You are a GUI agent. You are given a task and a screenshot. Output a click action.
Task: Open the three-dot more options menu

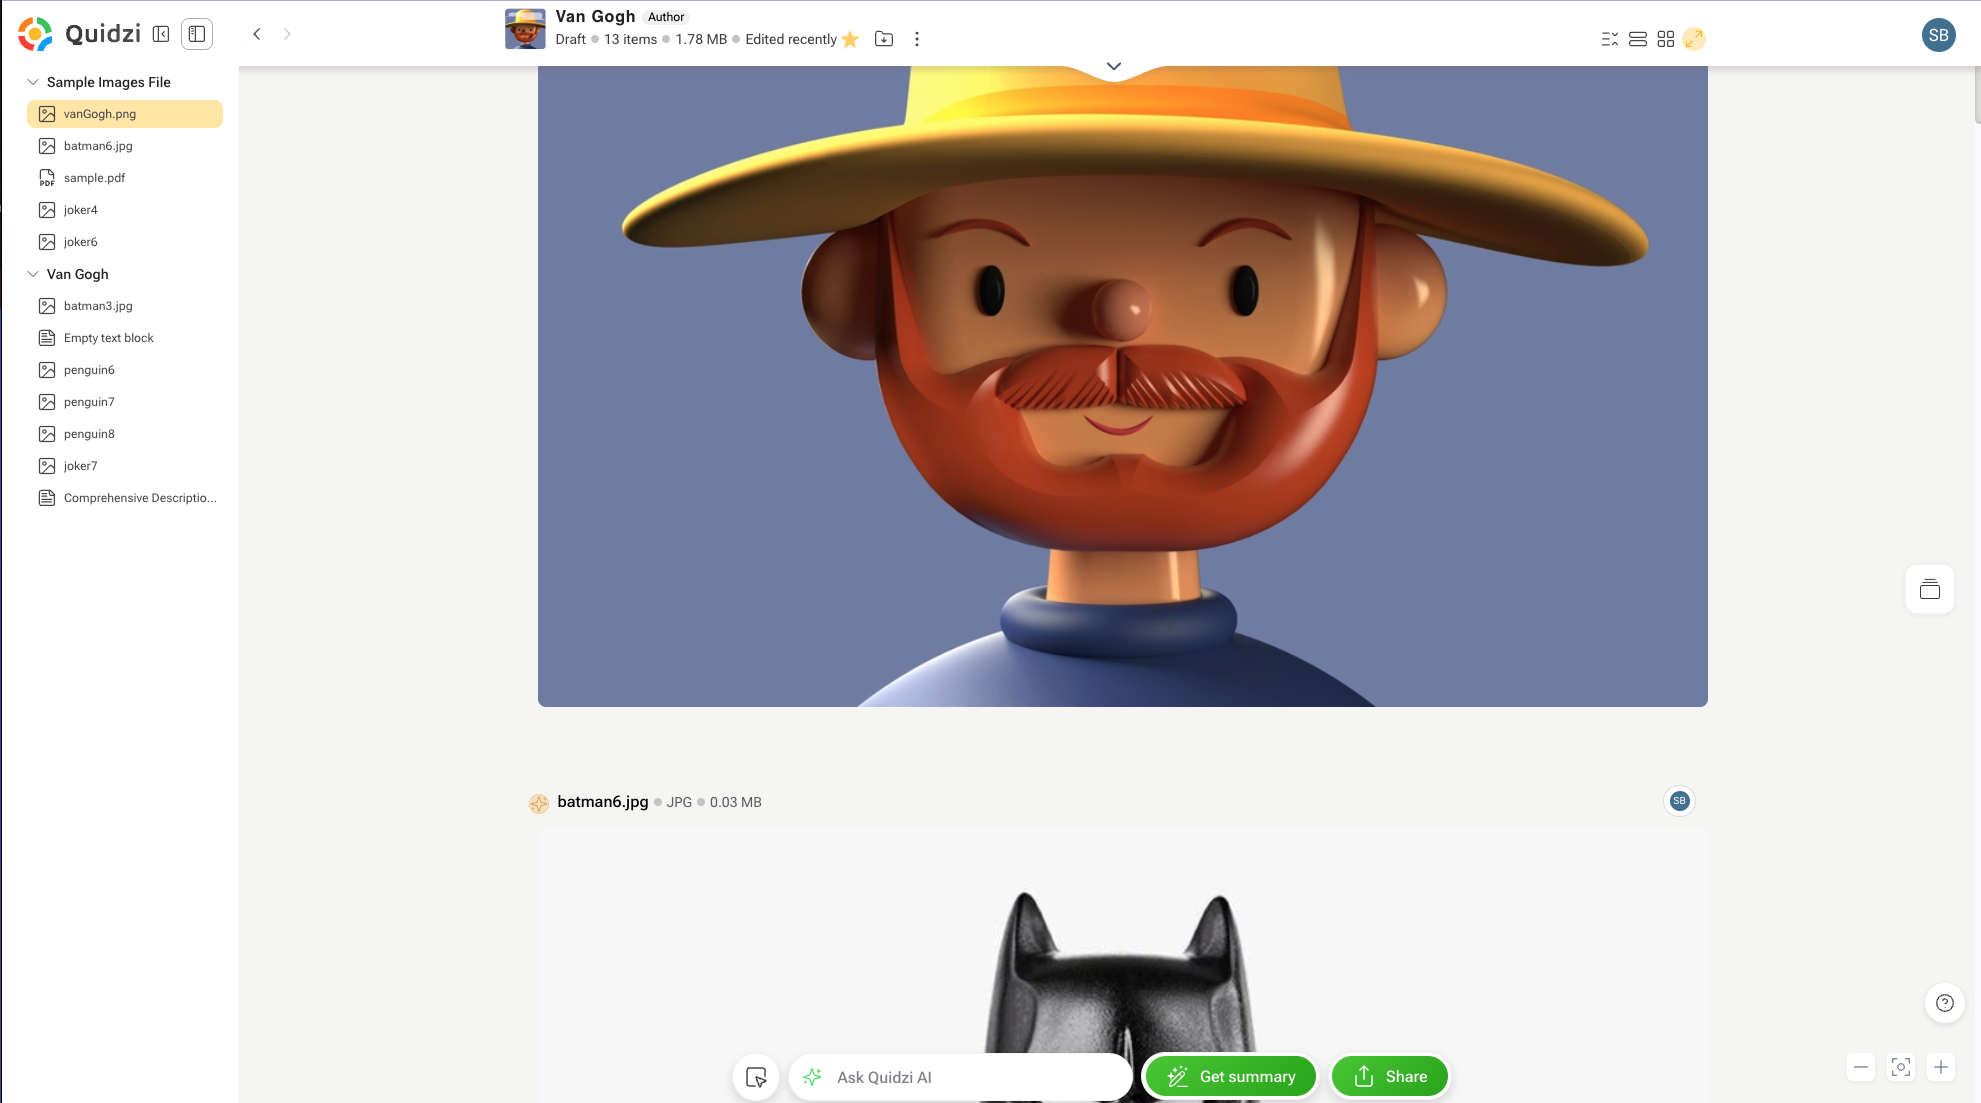916,39
